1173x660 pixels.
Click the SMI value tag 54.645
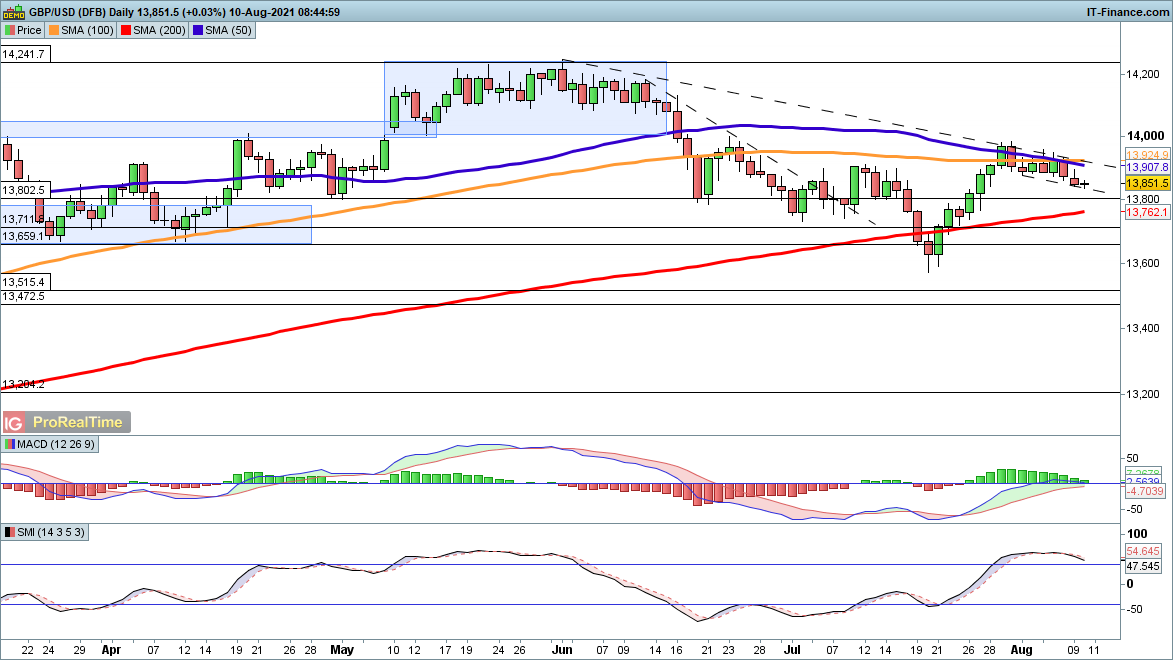coord(1143,551)
